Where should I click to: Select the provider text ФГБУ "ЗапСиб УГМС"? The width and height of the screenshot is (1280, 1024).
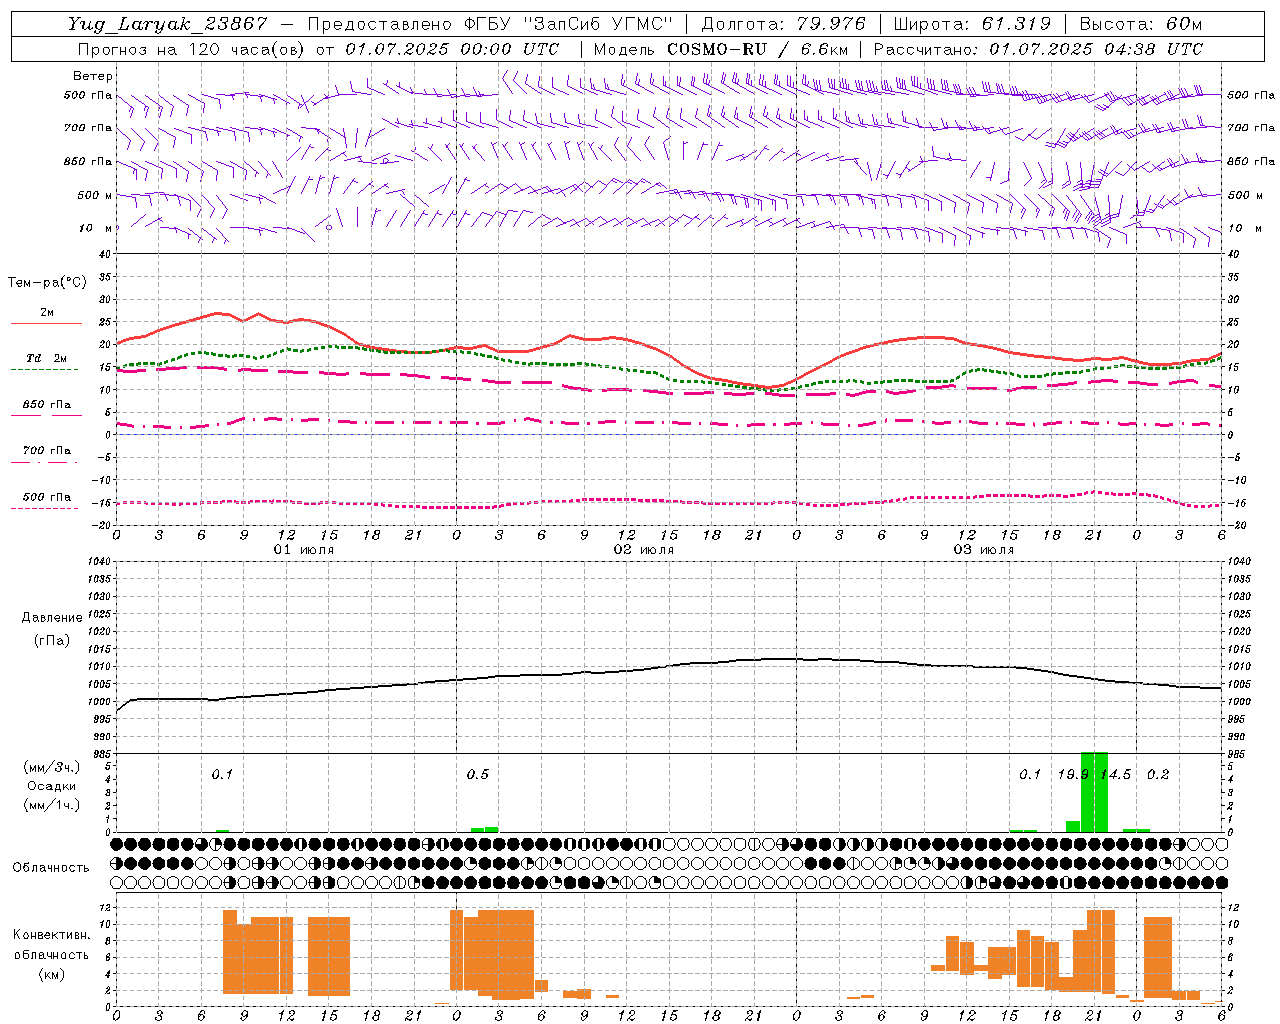(568, 24)
